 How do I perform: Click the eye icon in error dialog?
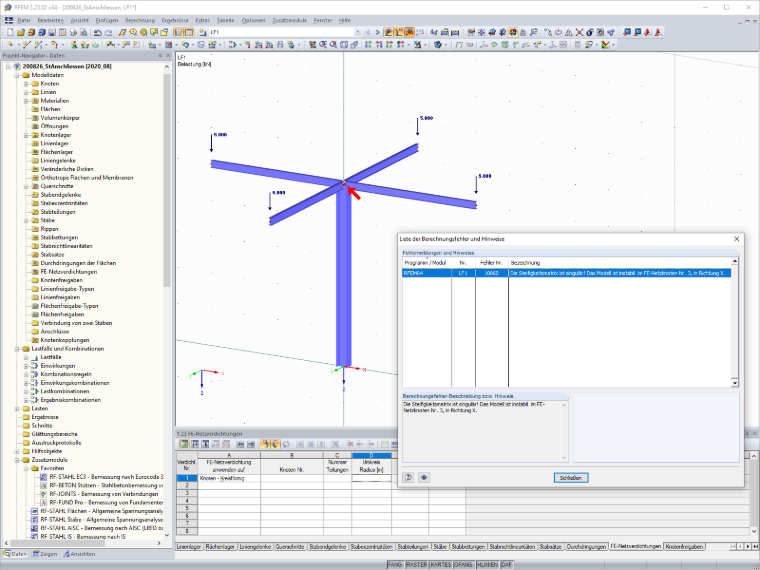point(424,477)
